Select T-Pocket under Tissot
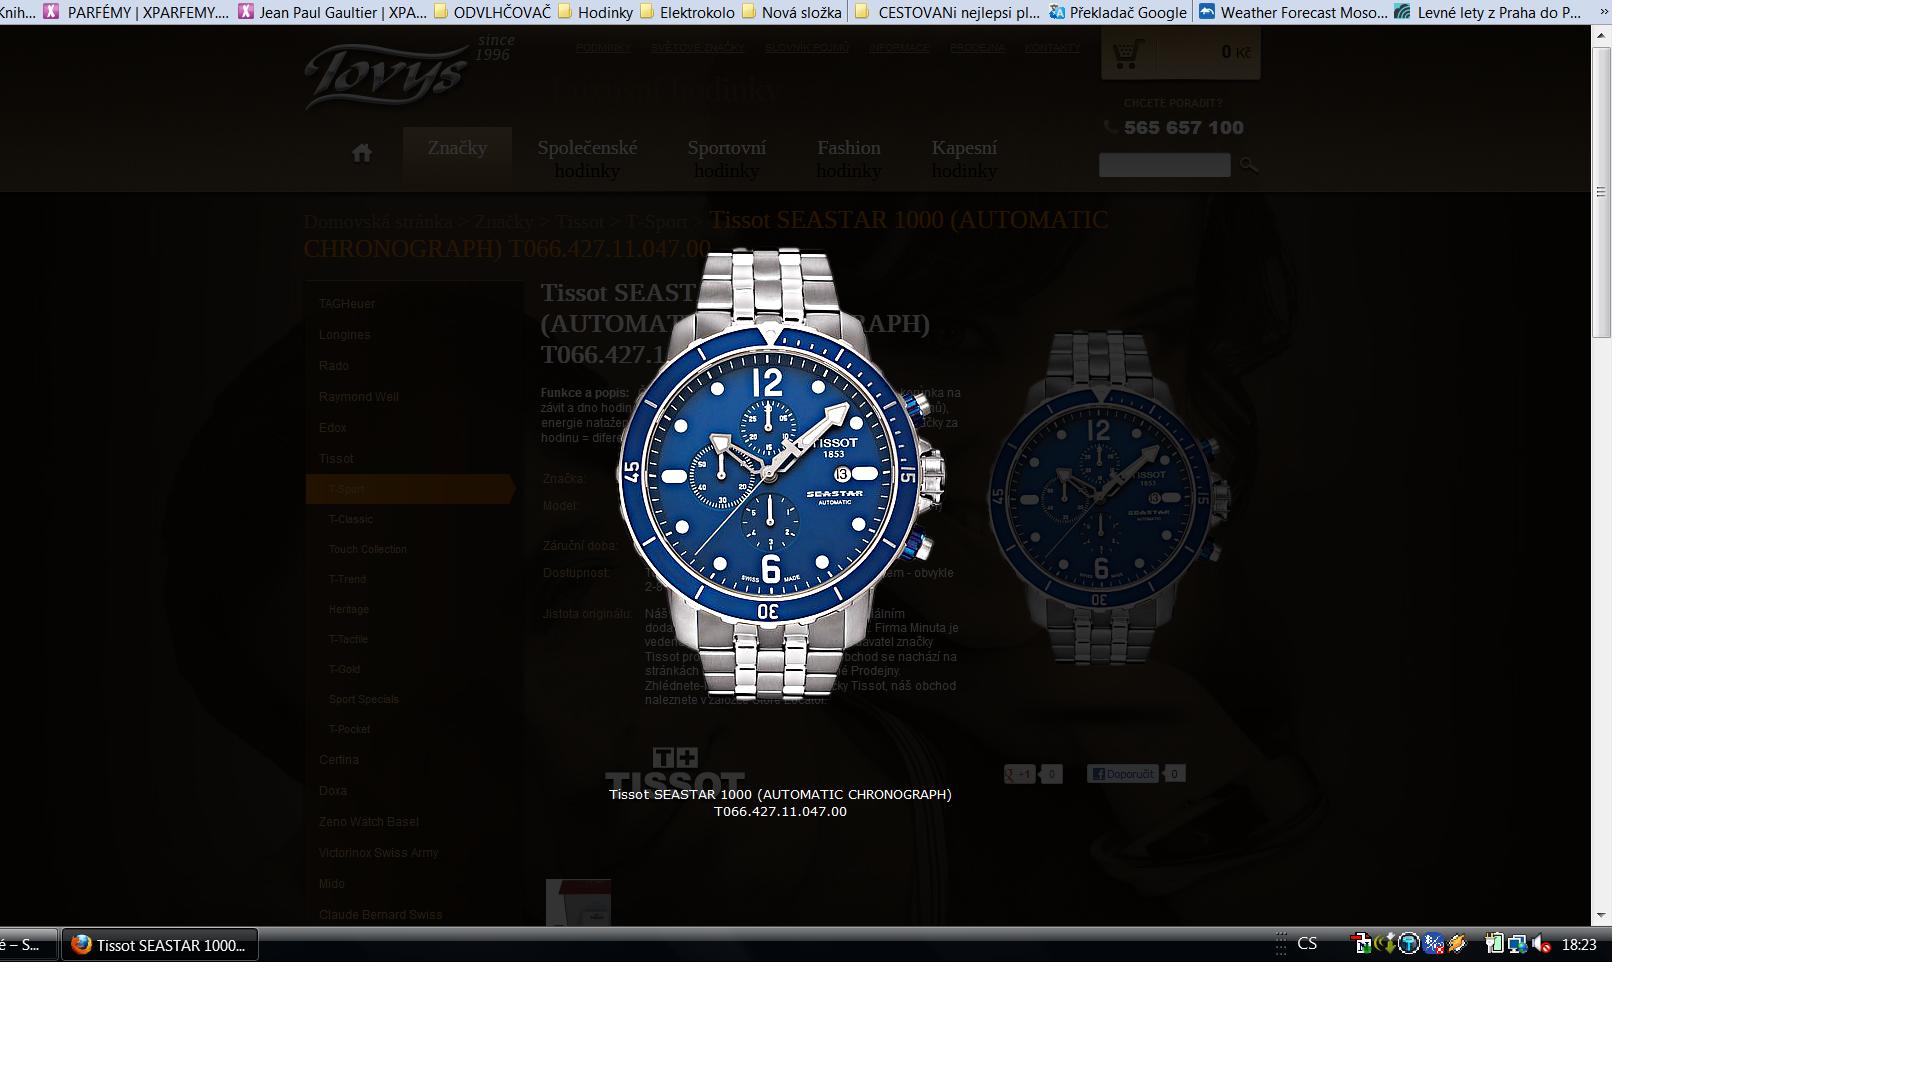 (350, 730)
